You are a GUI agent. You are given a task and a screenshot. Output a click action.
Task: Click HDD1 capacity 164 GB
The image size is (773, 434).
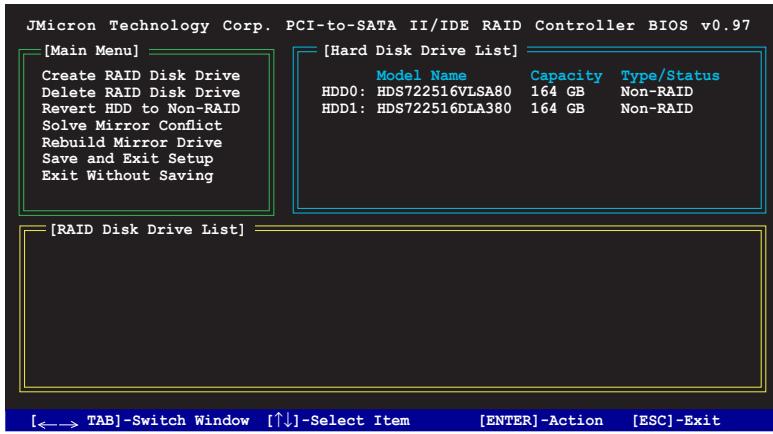click(557, 108)
